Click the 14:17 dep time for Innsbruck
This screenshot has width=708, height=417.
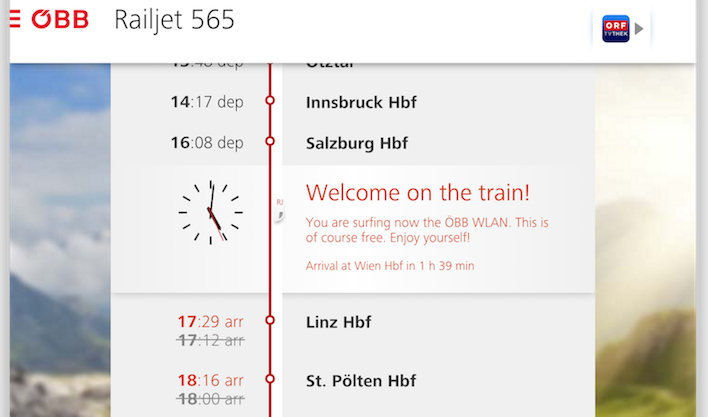coord(207,102)
